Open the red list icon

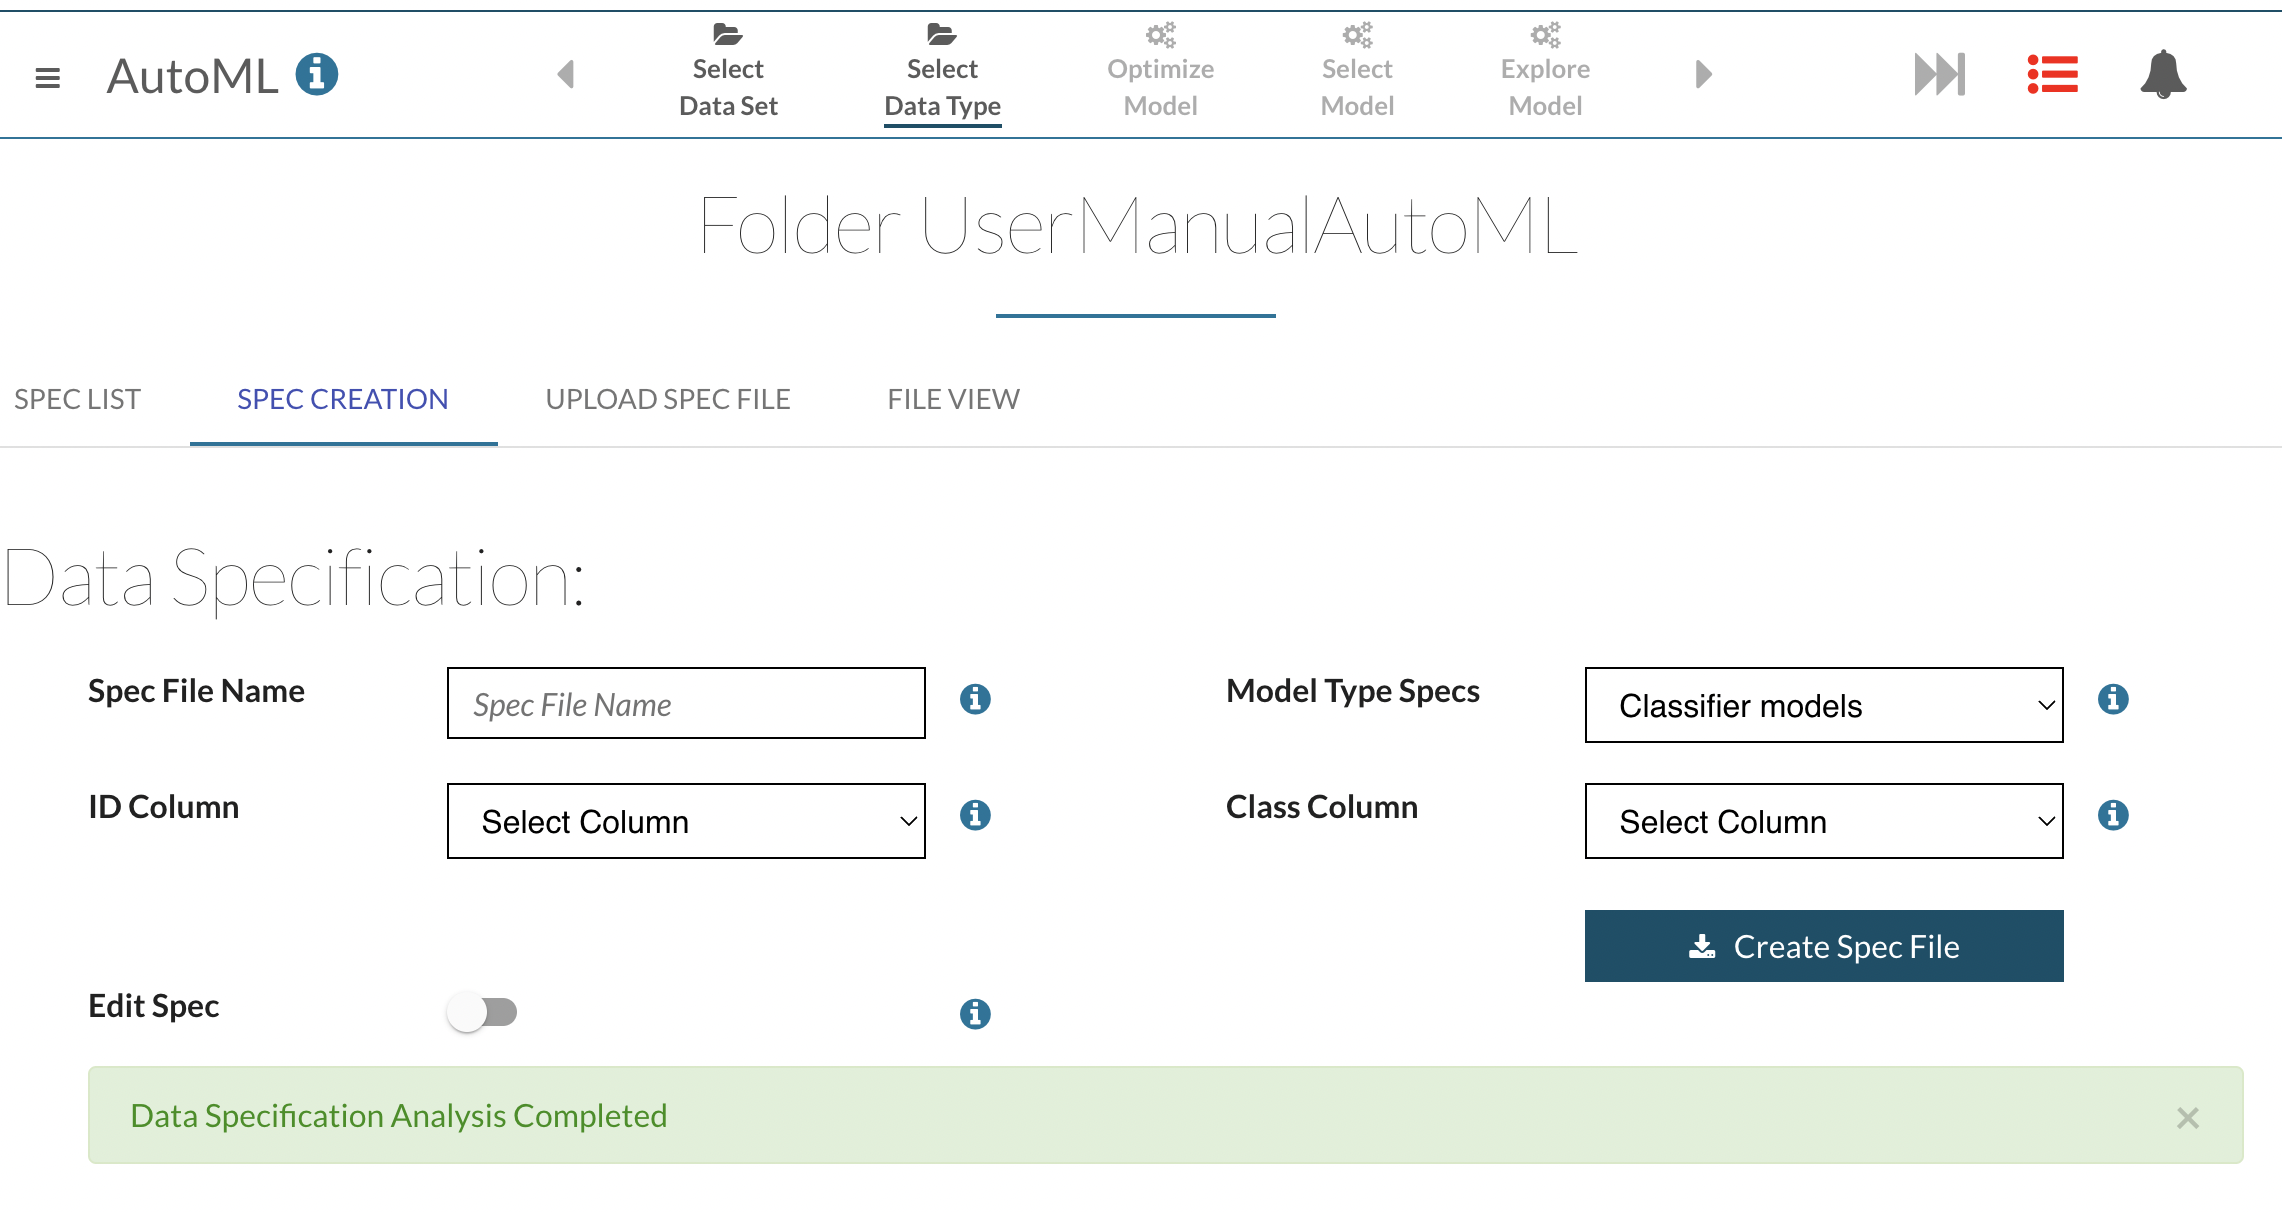[2052, 74]
